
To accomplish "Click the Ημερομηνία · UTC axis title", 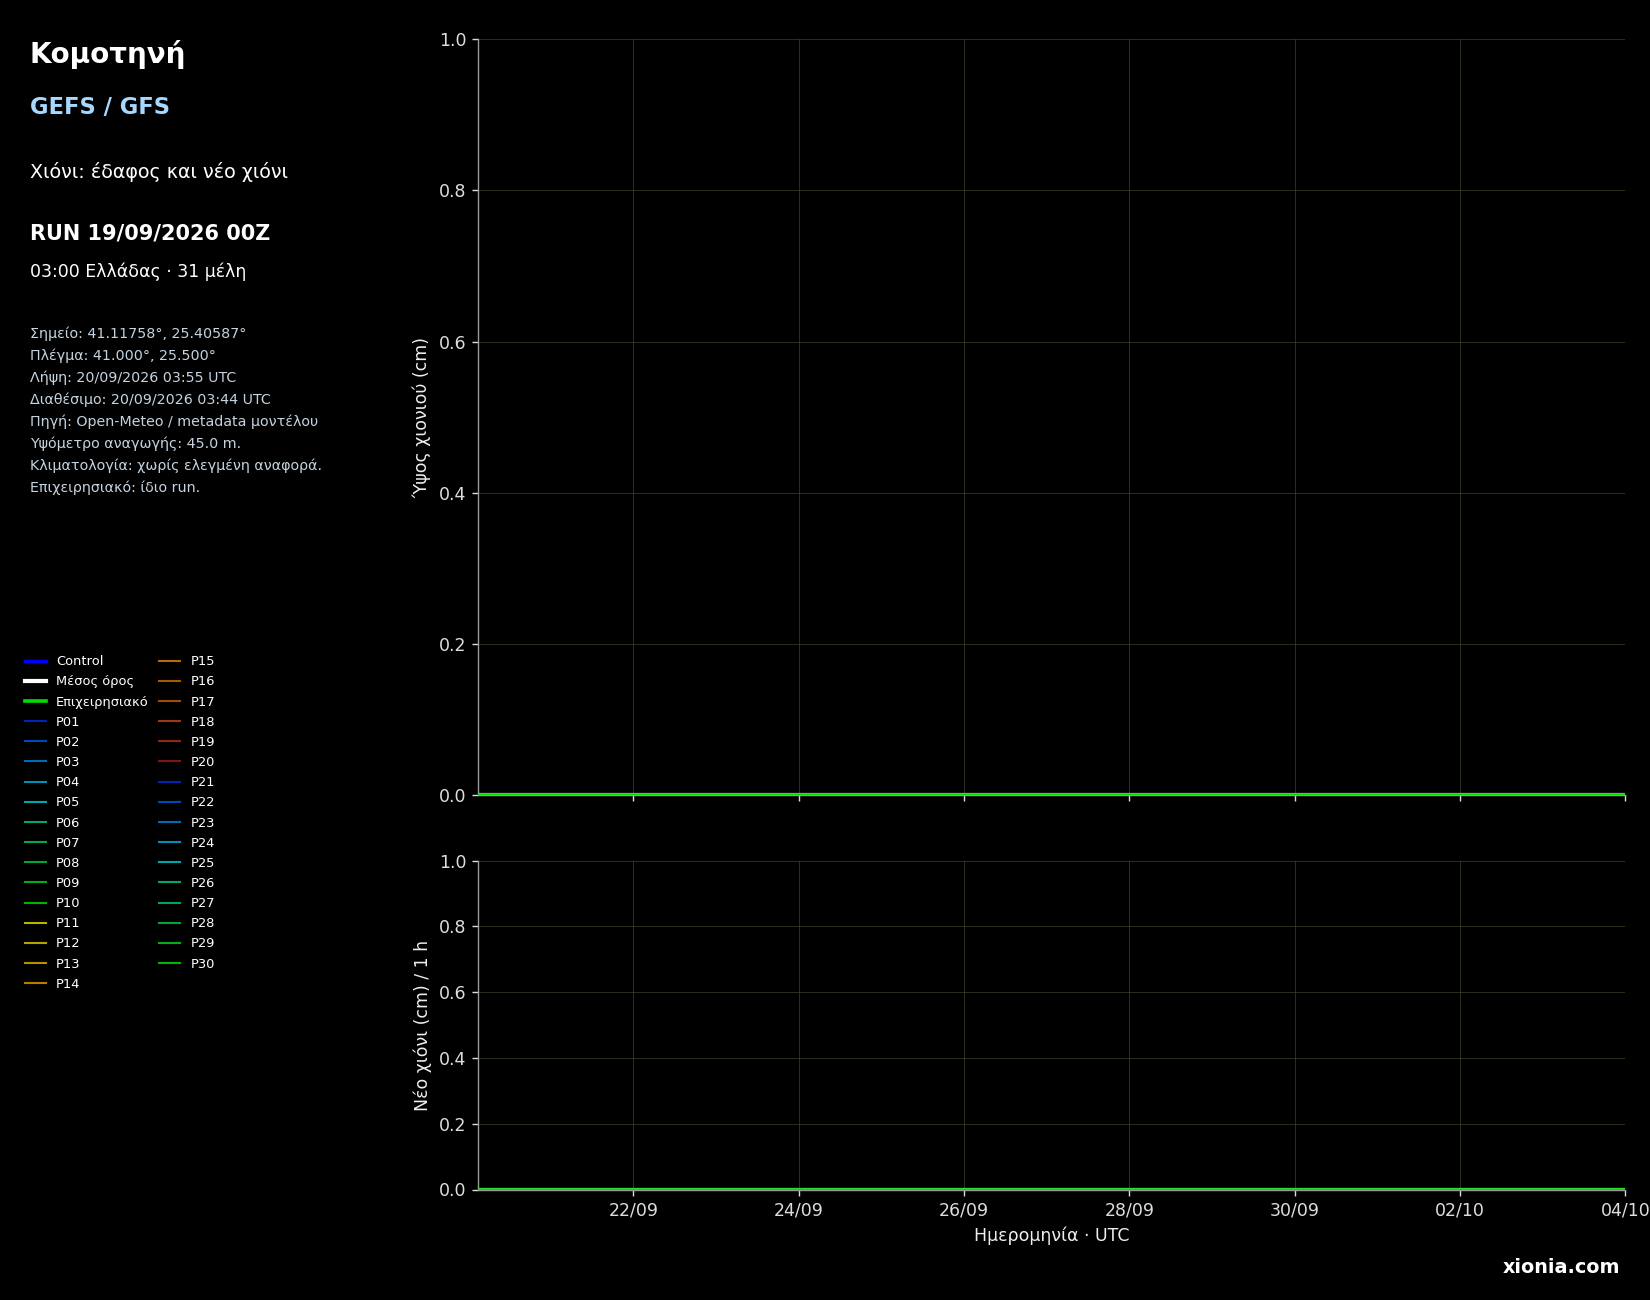I will pos(1051,1236).
